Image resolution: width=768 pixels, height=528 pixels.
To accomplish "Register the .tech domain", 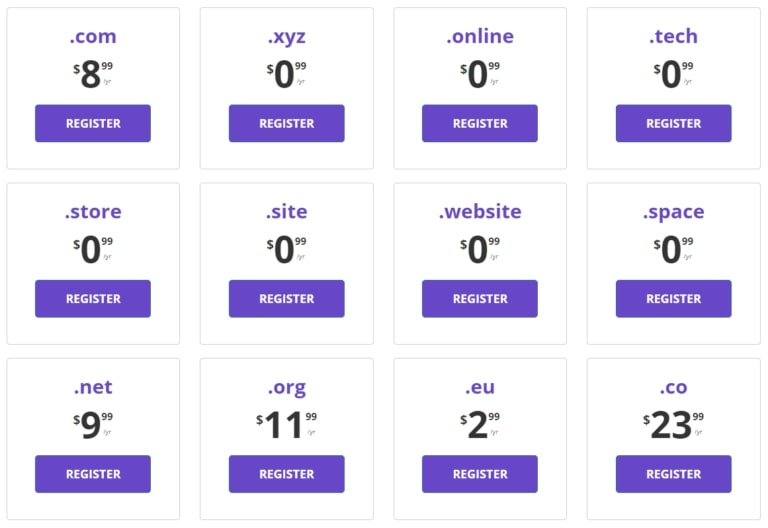I will (673, 123).
